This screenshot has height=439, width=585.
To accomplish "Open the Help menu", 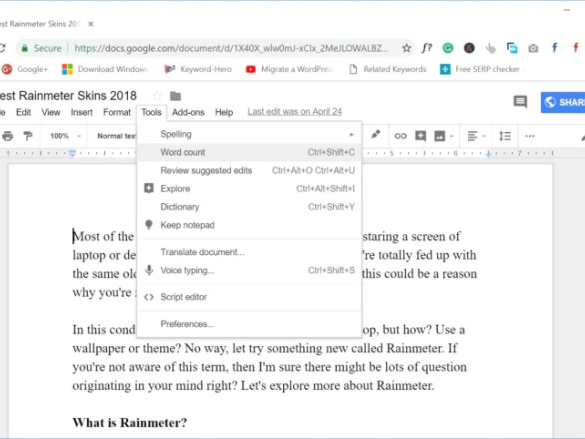I will pos(224,112).
